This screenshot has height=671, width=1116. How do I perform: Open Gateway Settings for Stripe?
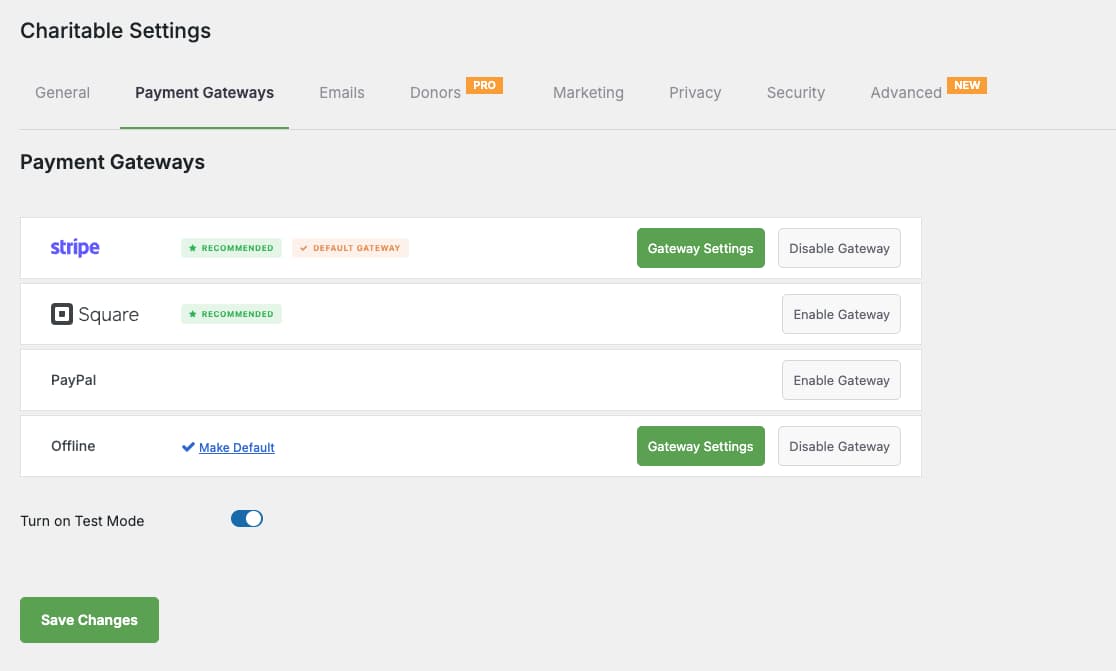point(700,248)
